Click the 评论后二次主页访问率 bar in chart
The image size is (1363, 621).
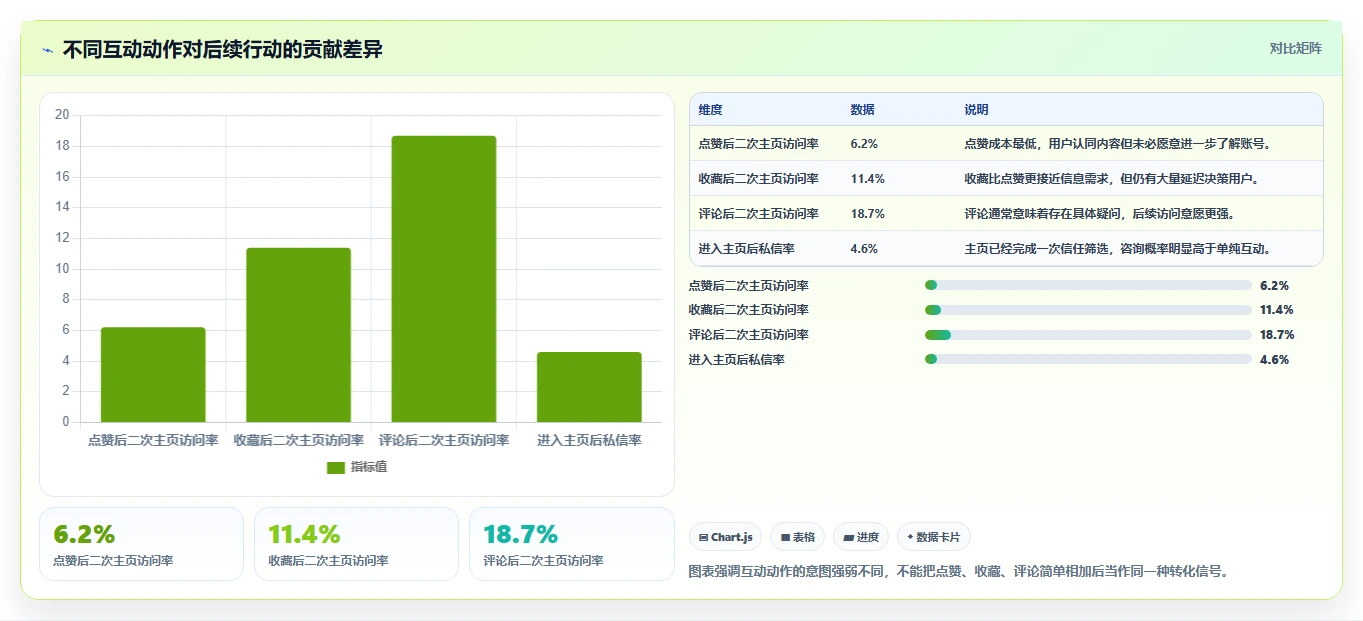(444, 279)
